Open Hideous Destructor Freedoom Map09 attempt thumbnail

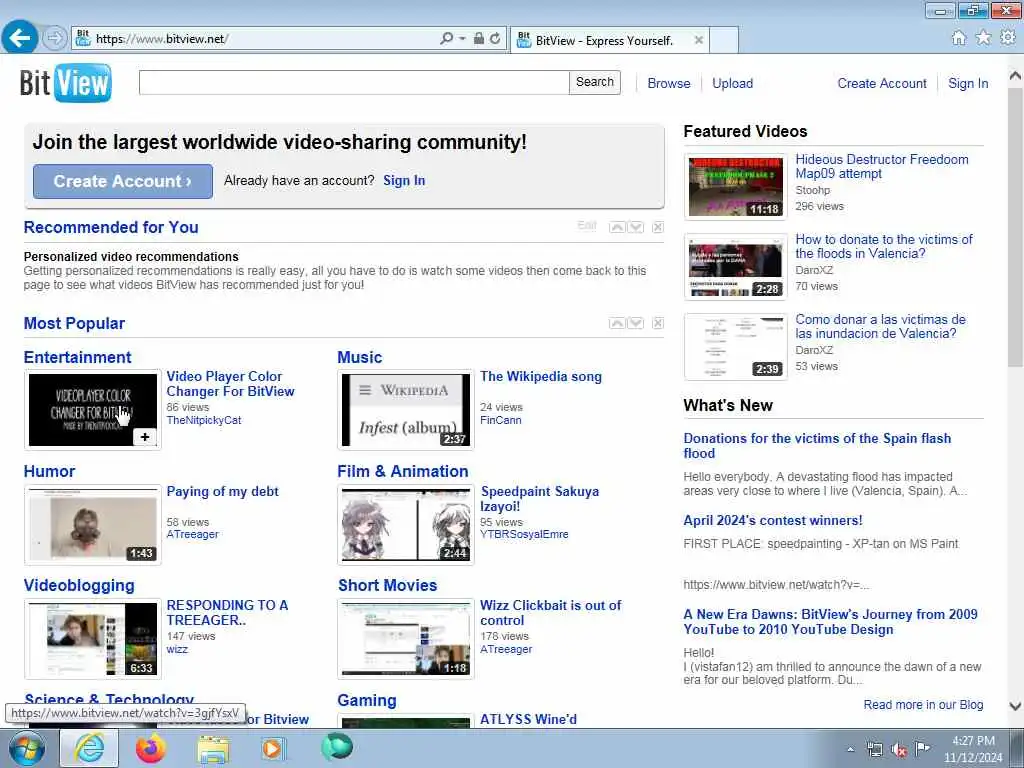(x=735, y=187)
